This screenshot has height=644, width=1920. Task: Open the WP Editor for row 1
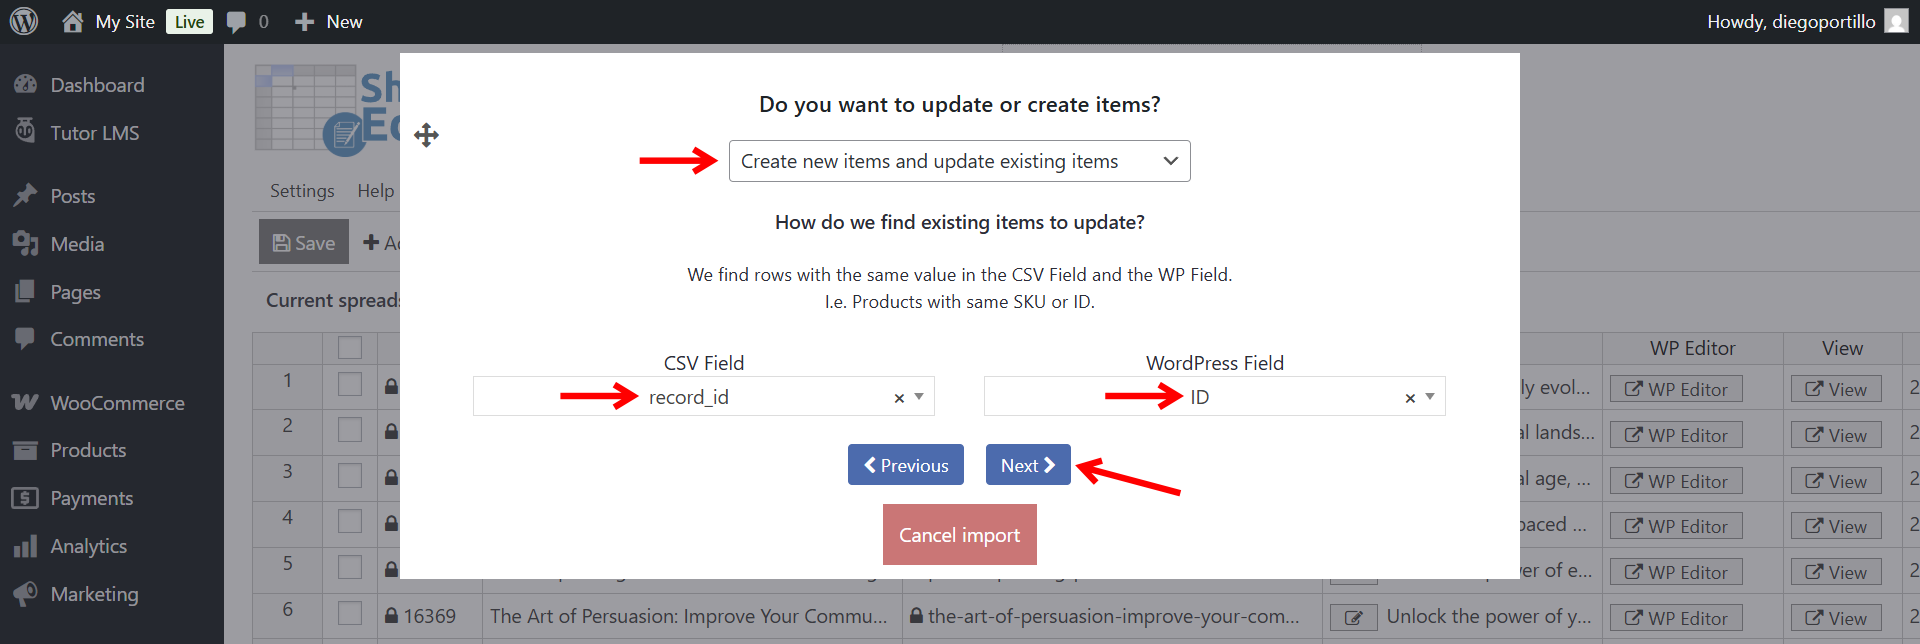tap(1676, 389)
